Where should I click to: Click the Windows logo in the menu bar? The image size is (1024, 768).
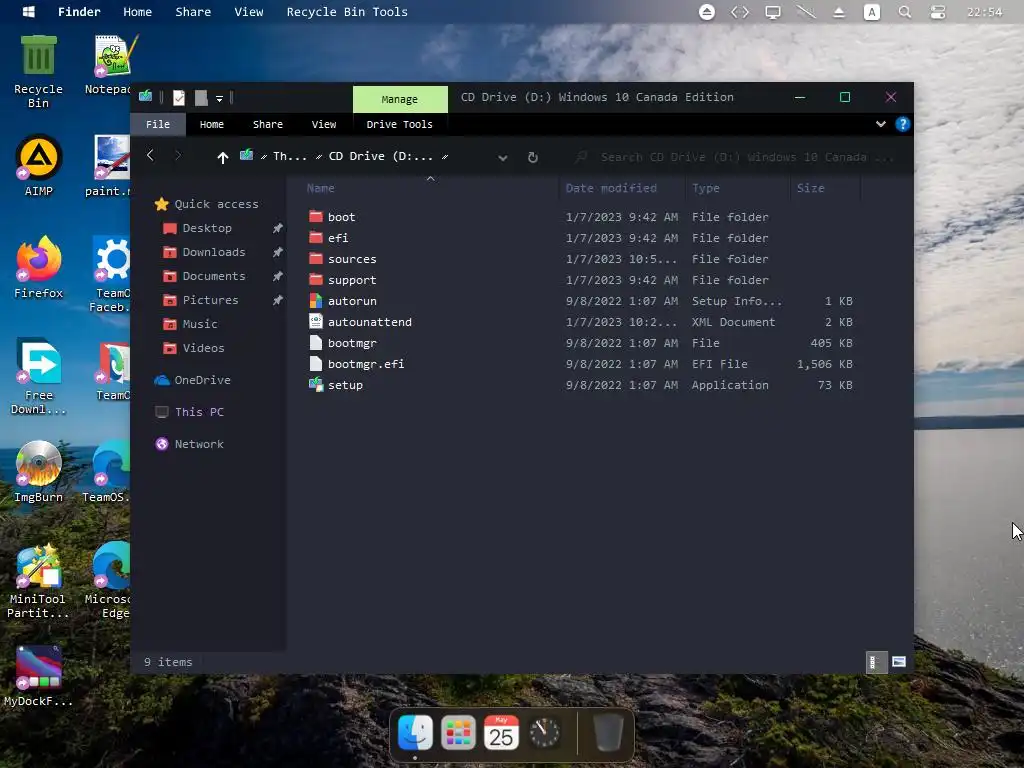pyautogui.click(x=29, y=12)
